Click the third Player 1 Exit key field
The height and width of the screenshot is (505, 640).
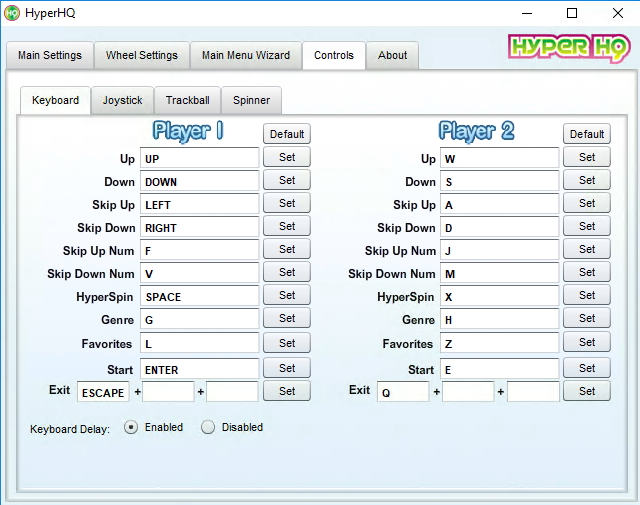tap(232, 392)
